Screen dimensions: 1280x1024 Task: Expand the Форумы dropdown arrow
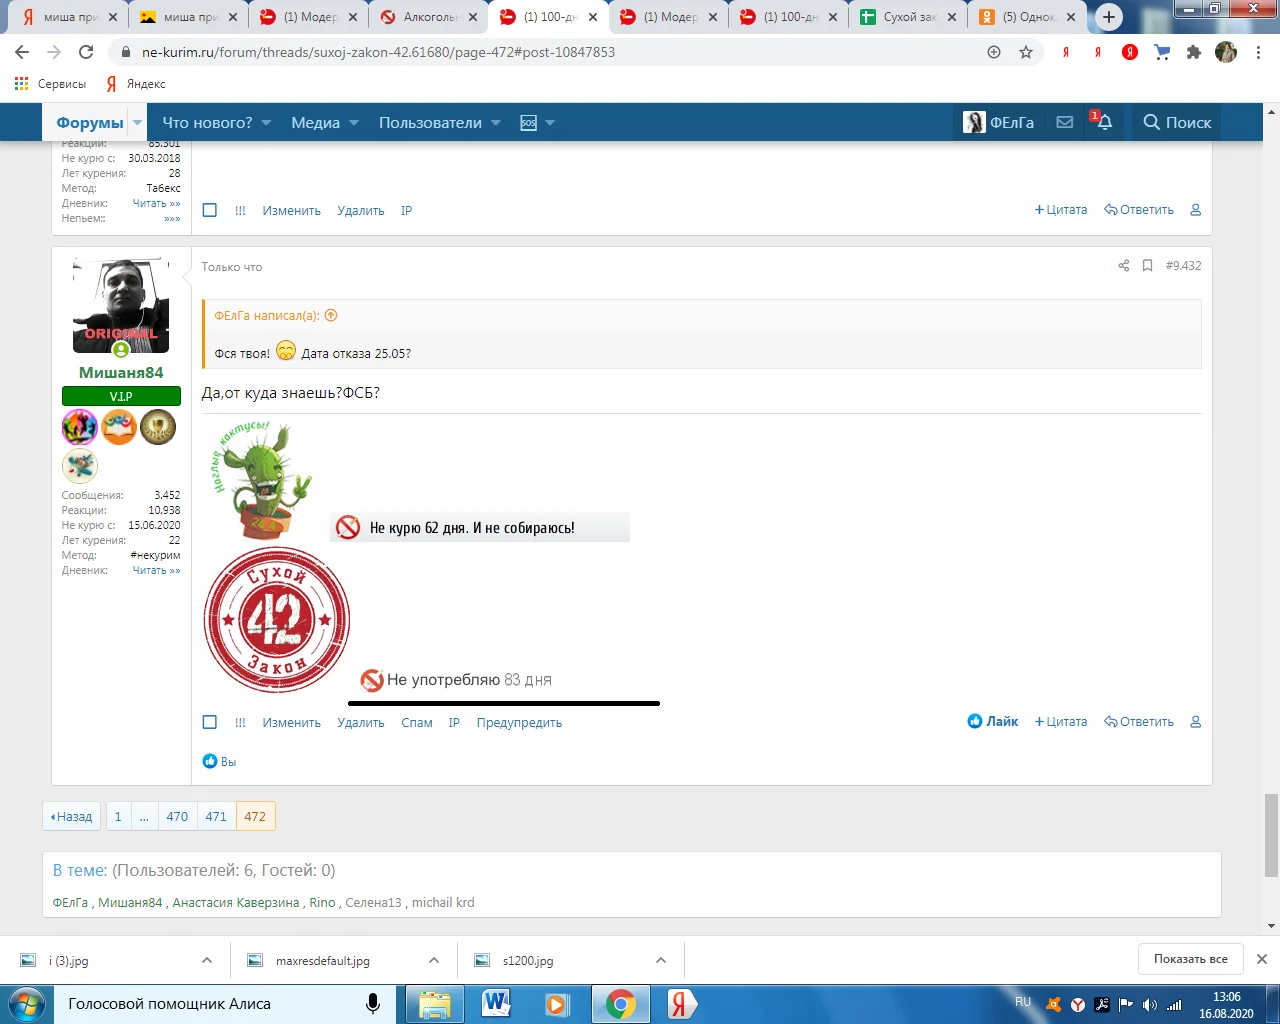(138, 123)
